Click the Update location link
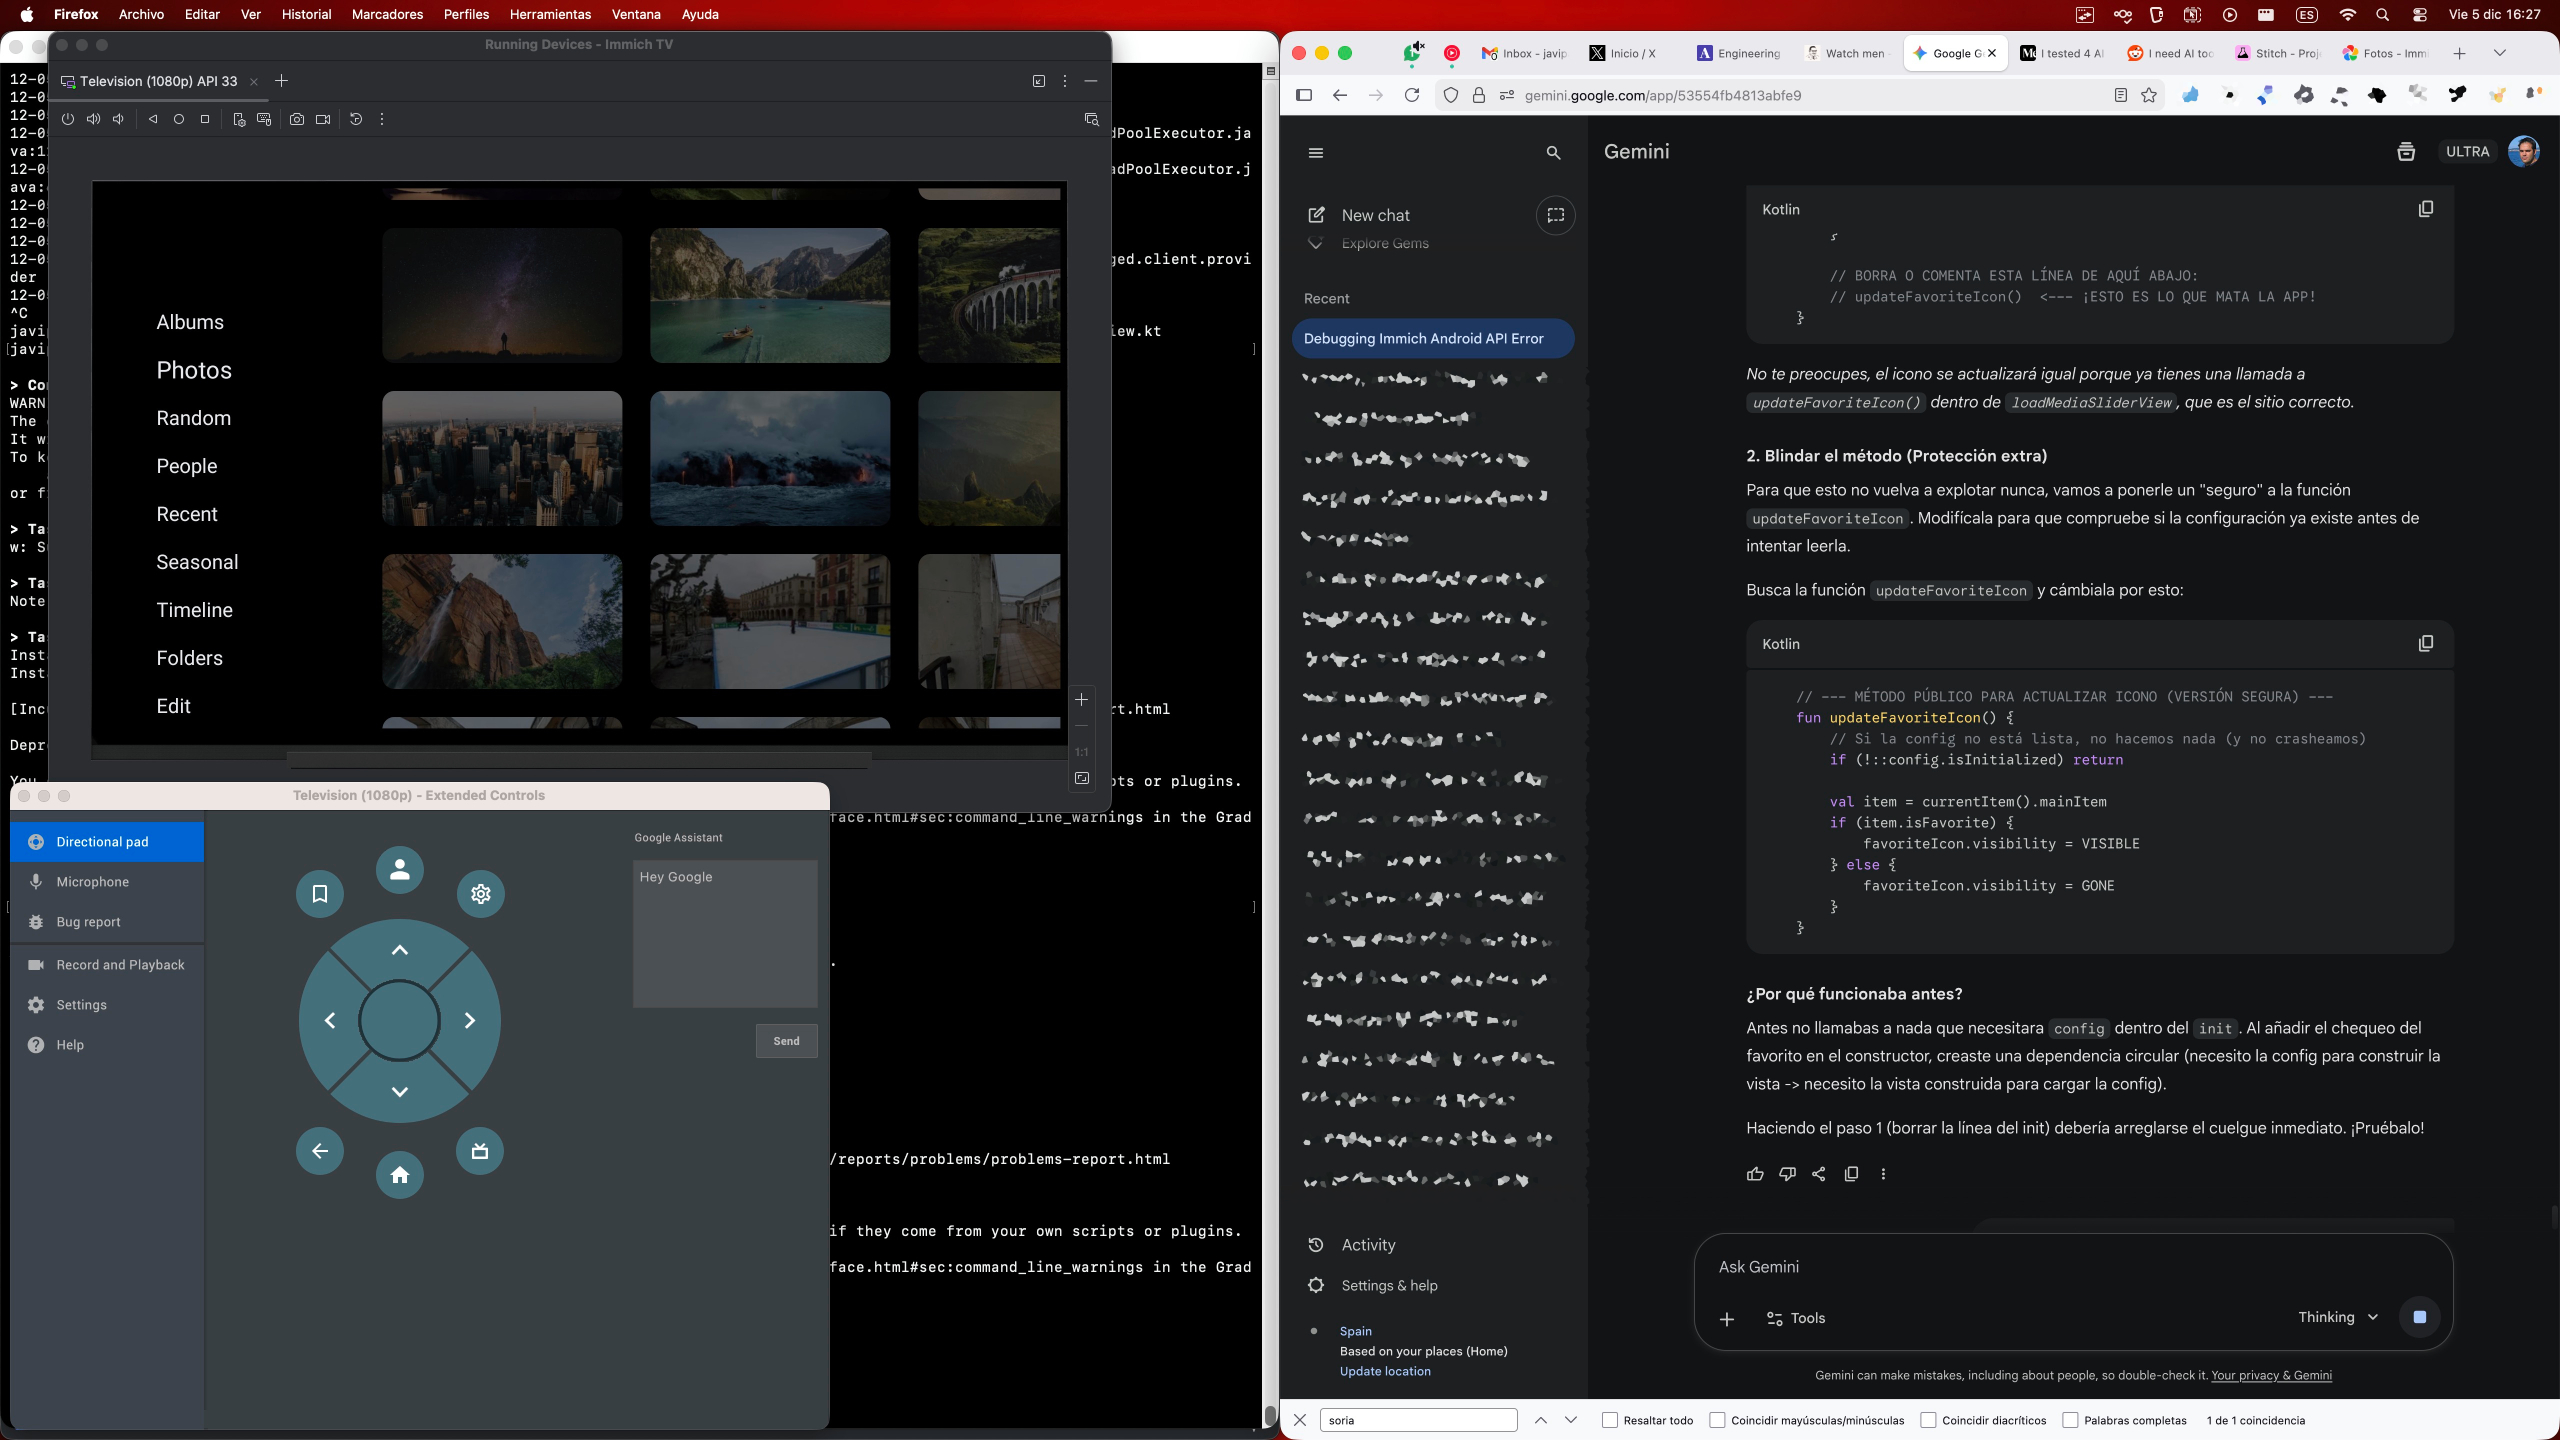This screenshot has width=2560, height=1440. pos(1385,1371)
